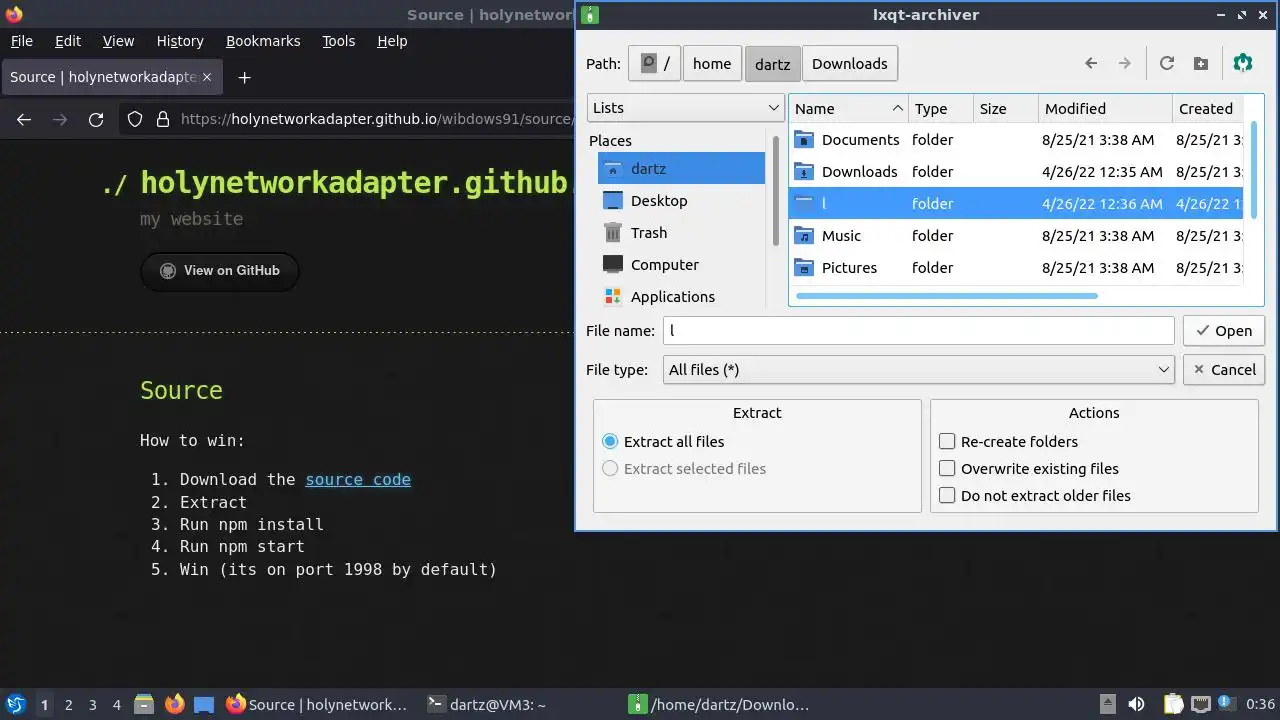Select the Pictures folder row
This screenshot has height=720, width=1280.
1016,267
